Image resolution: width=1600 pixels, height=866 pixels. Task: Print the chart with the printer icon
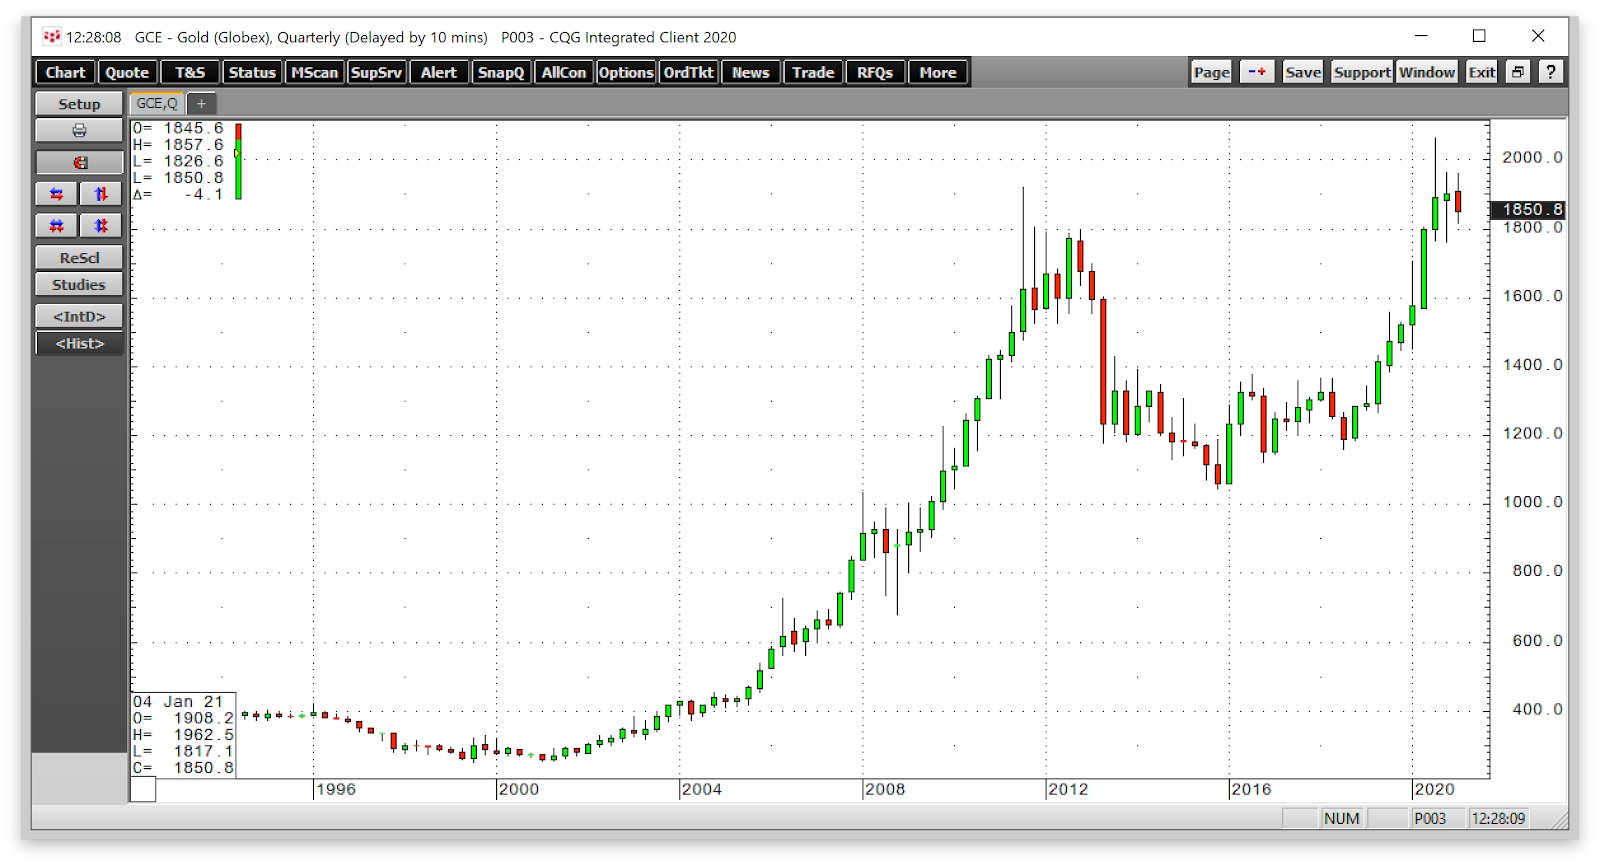click(79, 131)
